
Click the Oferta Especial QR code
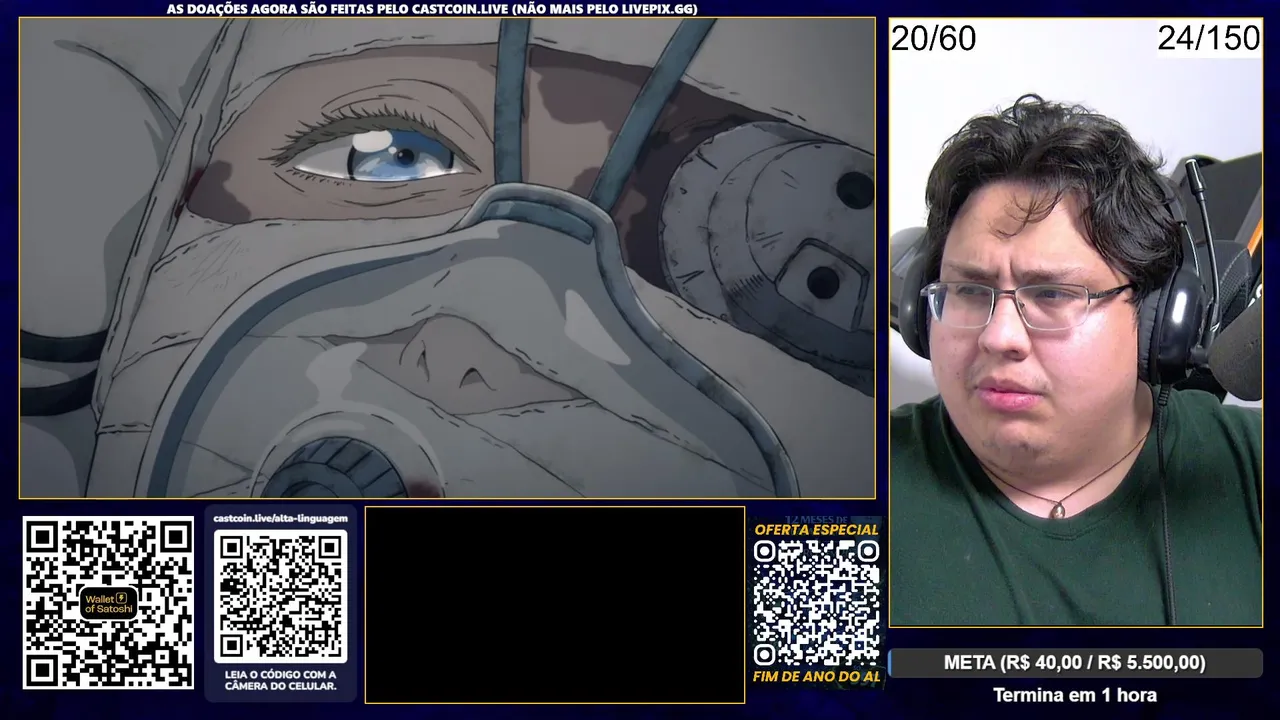pyautogui.click(x=816, y=603)
